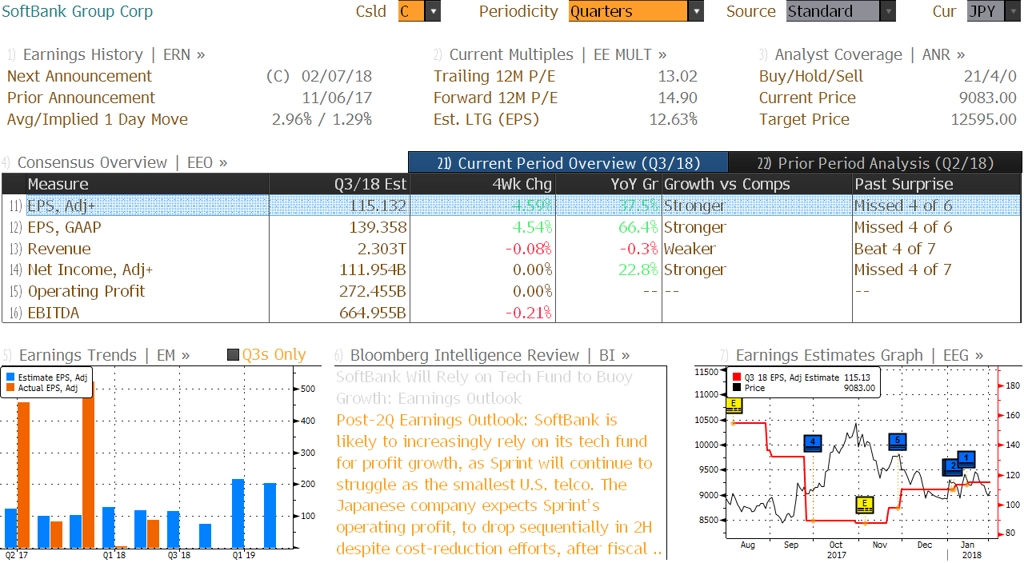This screenshot has height=563, width=1024.
Task: Click blue marker number 2 on the graph
Action: [952, 466]
